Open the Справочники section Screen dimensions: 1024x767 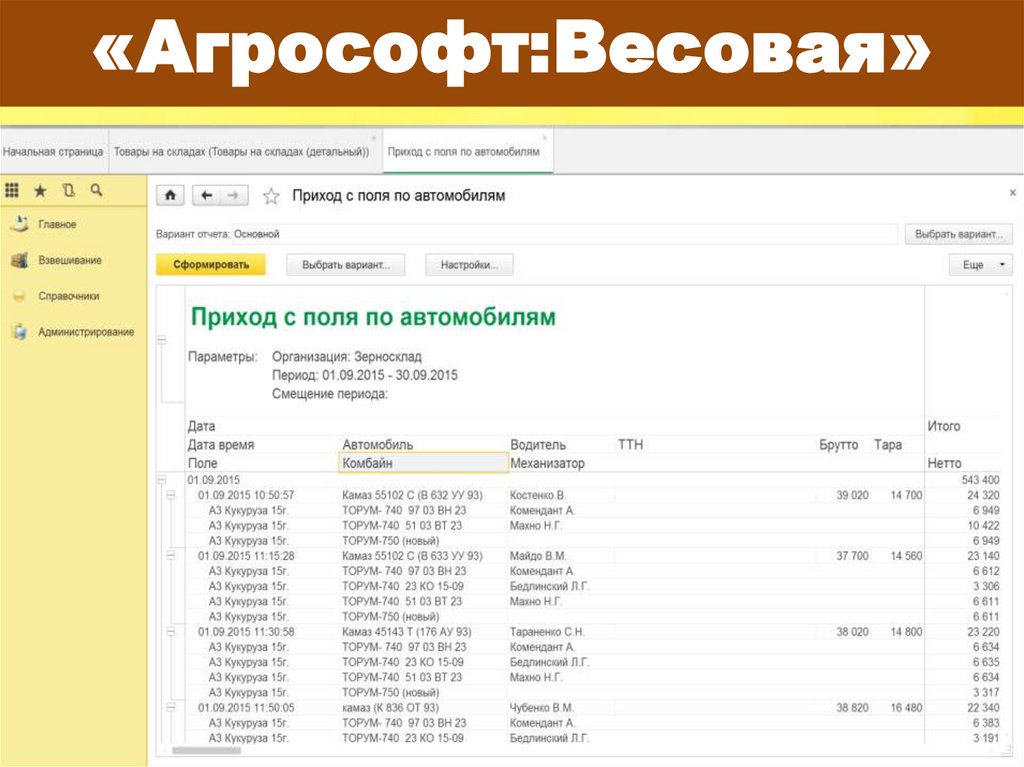(x=68, y=296)
